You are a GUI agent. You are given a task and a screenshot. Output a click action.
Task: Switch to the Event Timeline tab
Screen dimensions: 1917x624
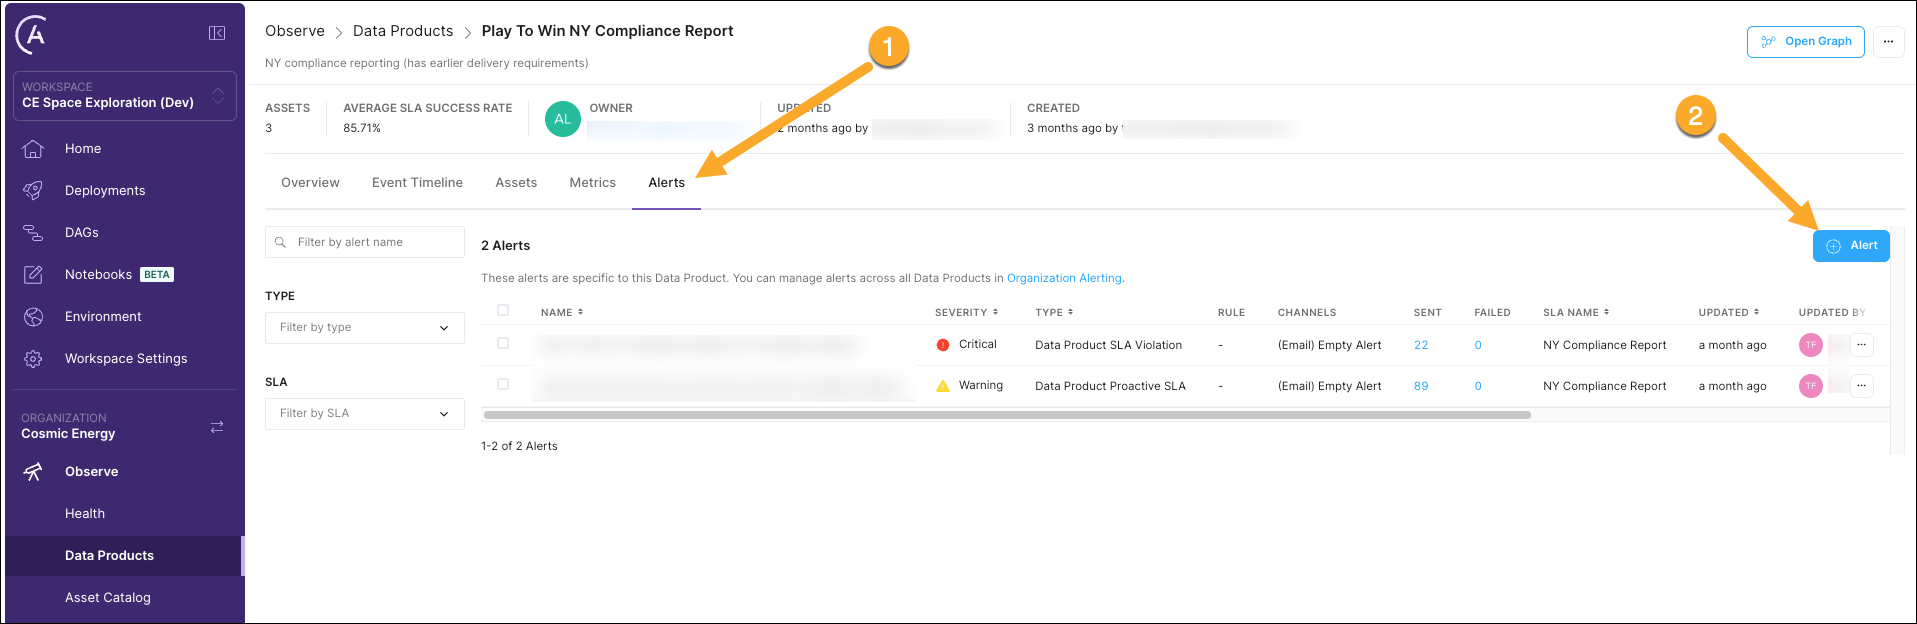[417, 183]
